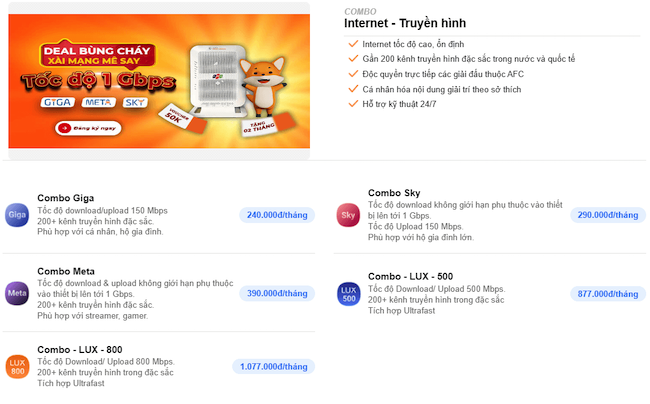Click the orange LUX 800 icon

(17, 367)
